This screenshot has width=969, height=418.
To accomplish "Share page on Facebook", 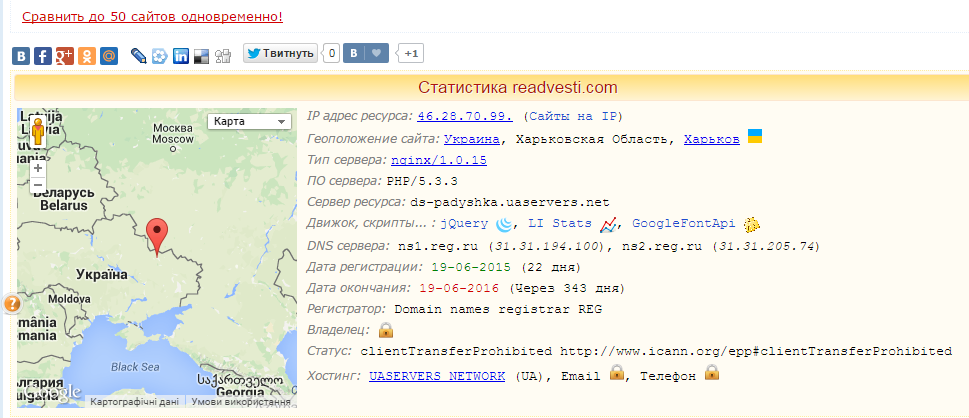I will (x=43, y=56).
